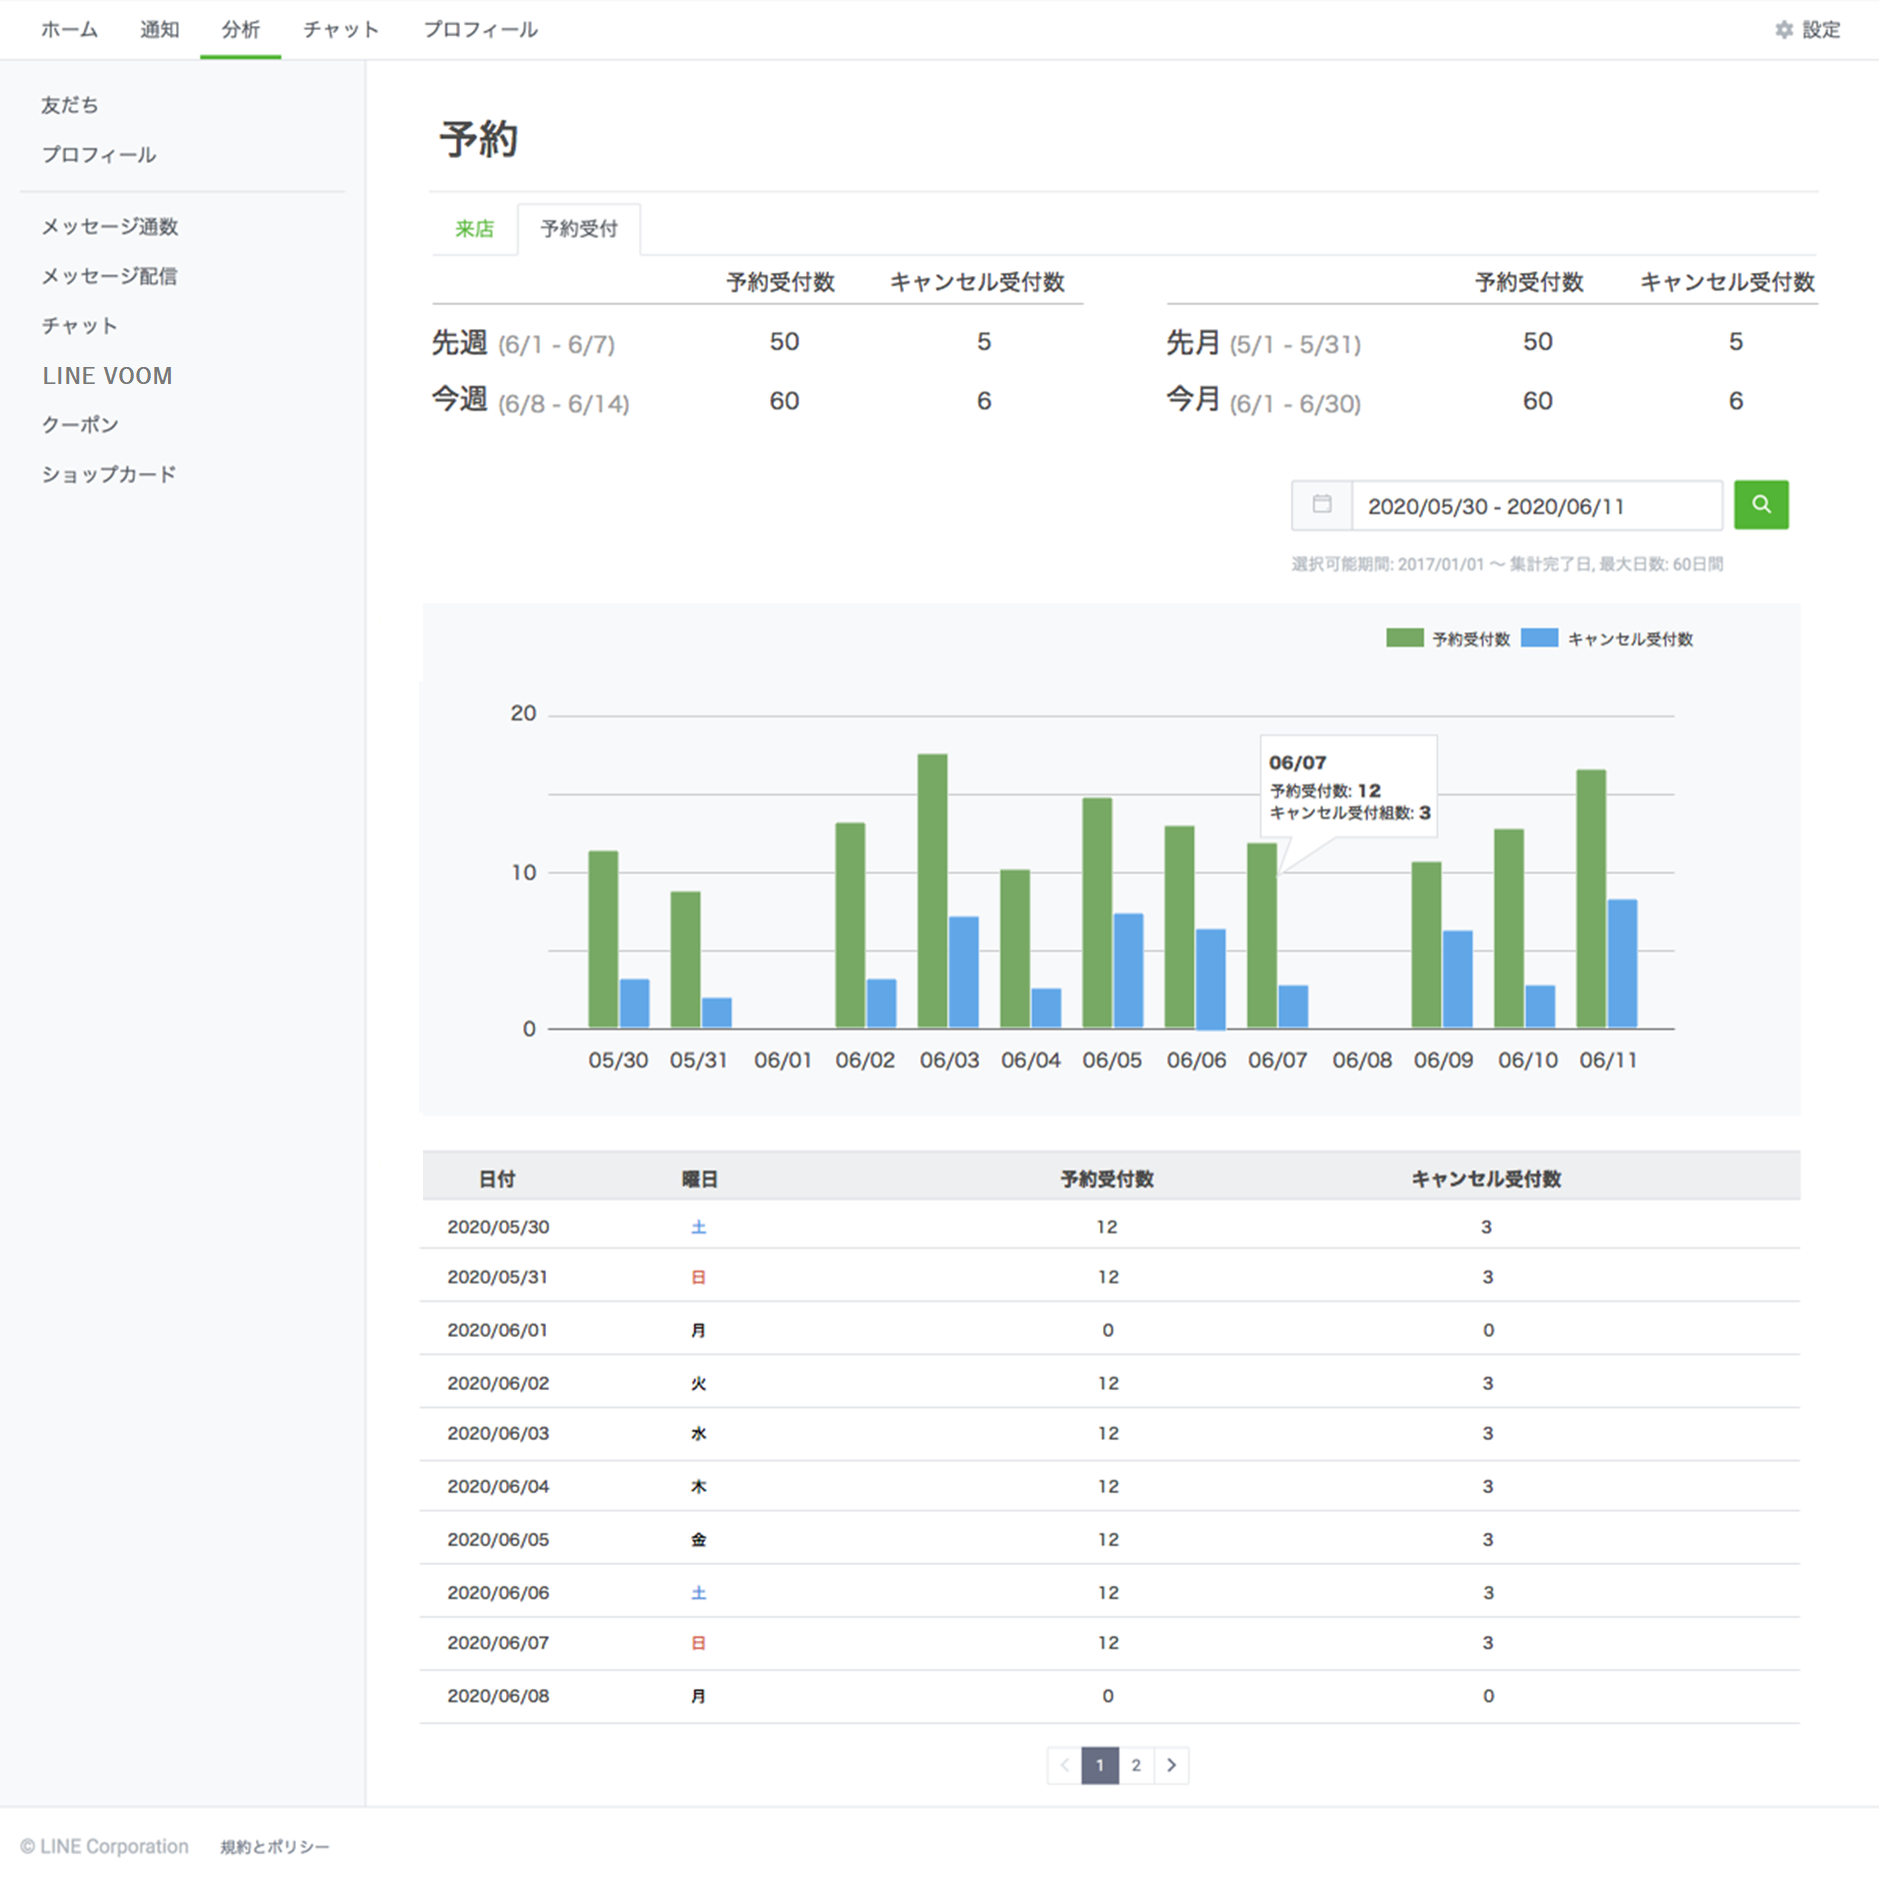The image size is (1879, 1885).
Task: Toggle blue キャンセル受付数 legend series
Action: click(x=1606, y=639)
